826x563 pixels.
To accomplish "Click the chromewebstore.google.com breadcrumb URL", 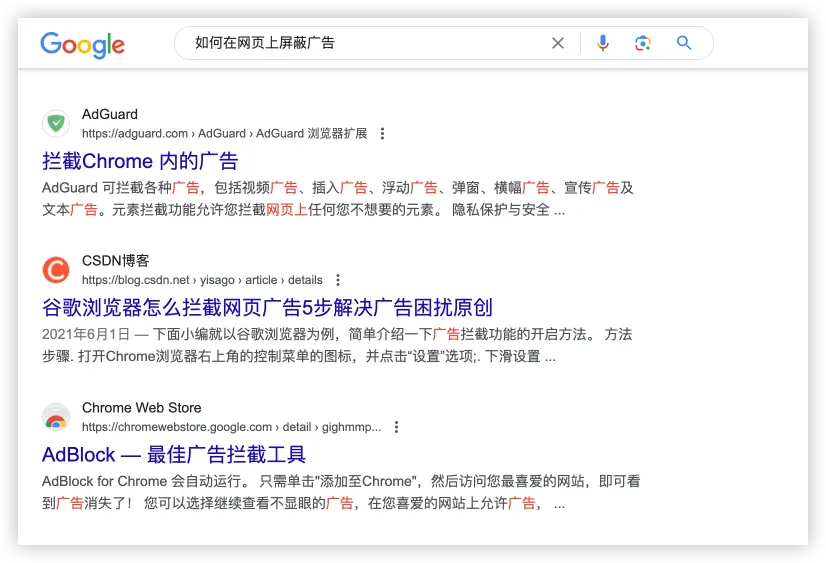I will point(231,427).
